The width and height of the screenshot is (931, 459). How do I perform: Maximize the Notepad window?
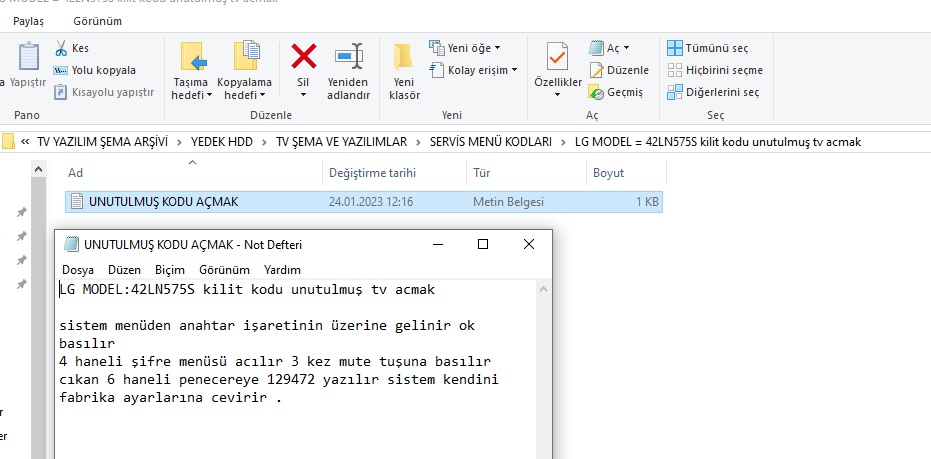coord(483,244)
